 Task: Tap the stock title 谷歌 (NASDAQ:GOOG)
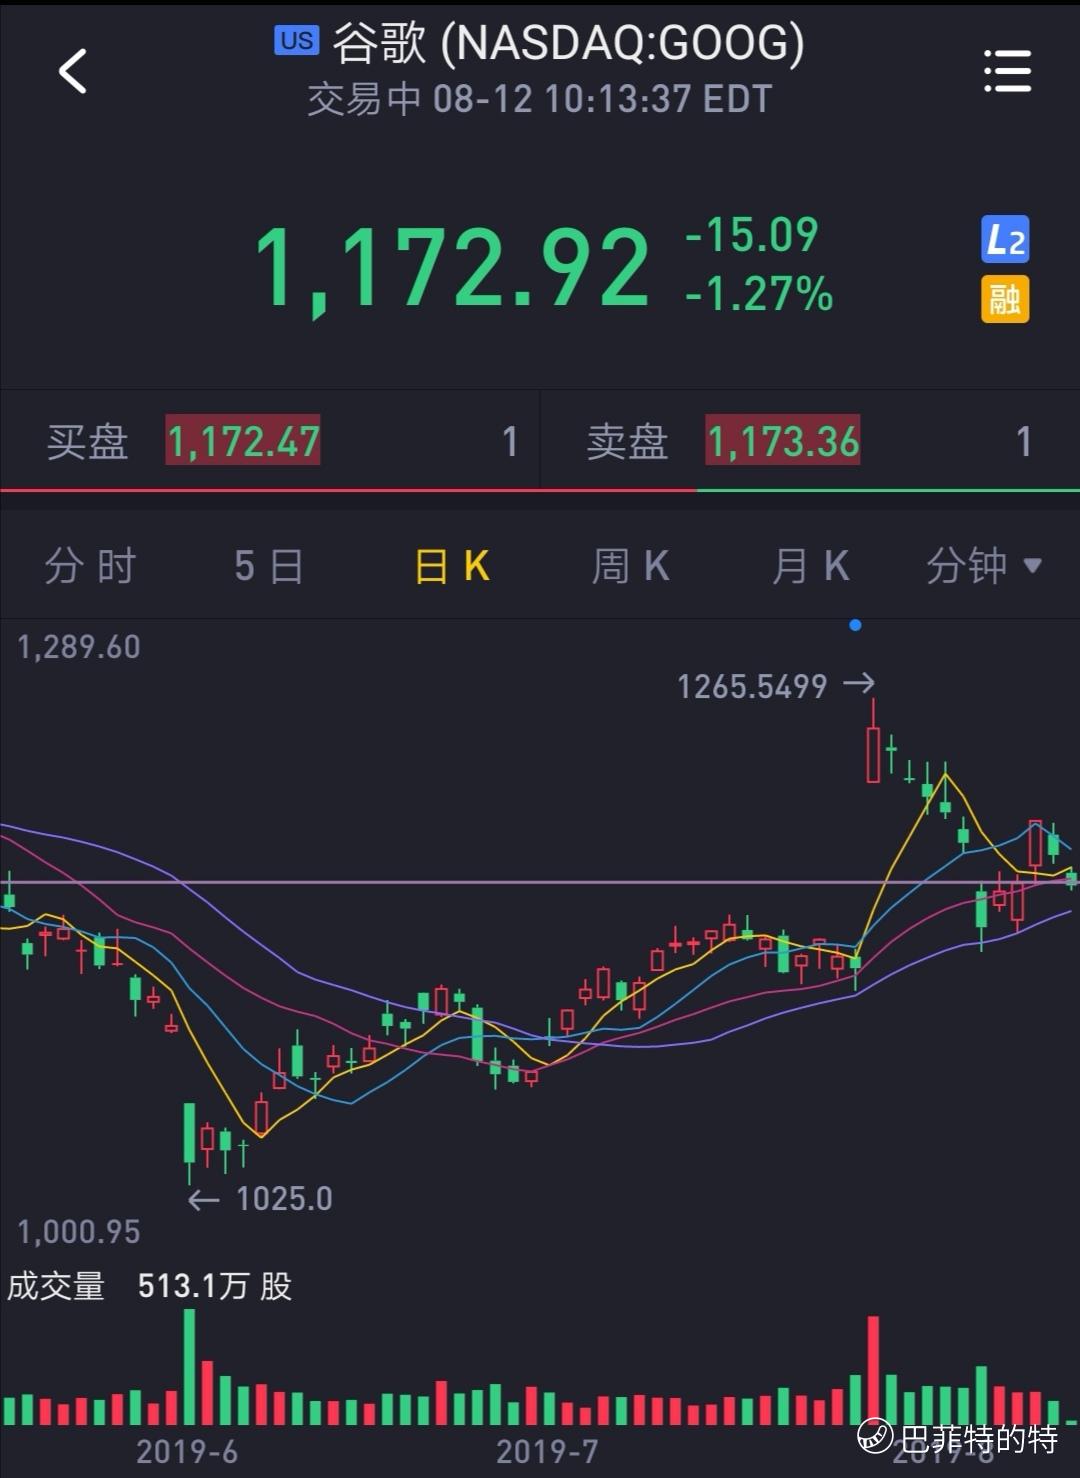(x=568, y=42)
